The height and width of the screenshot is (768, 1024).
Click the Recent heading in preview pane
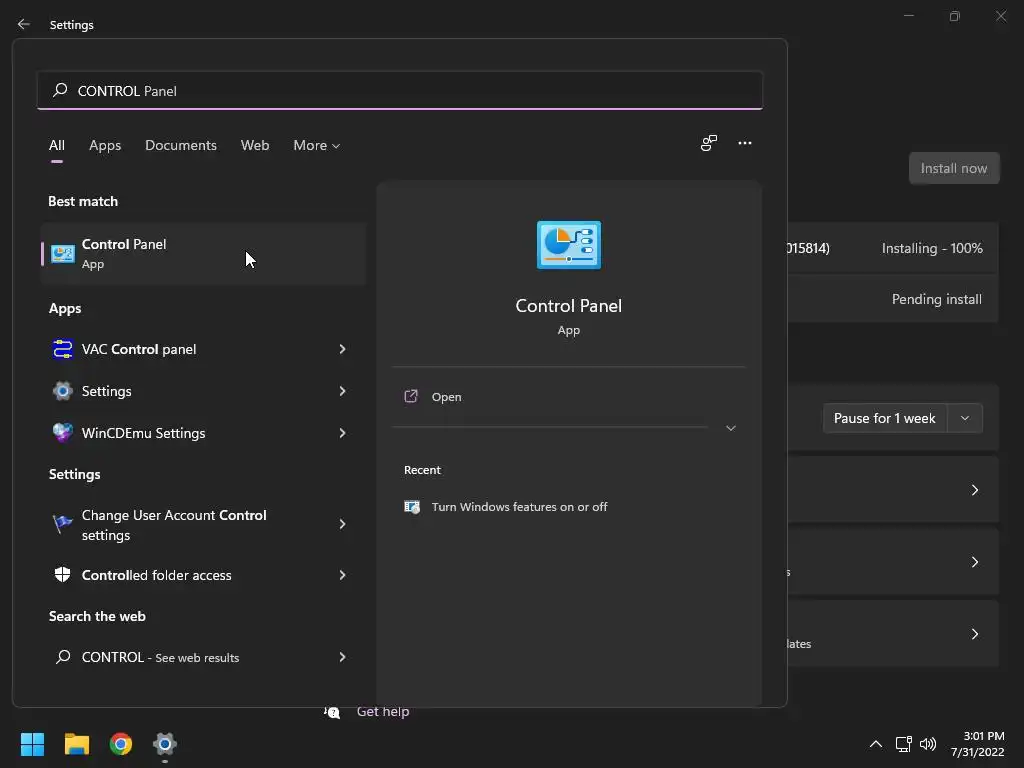[422, 470]
